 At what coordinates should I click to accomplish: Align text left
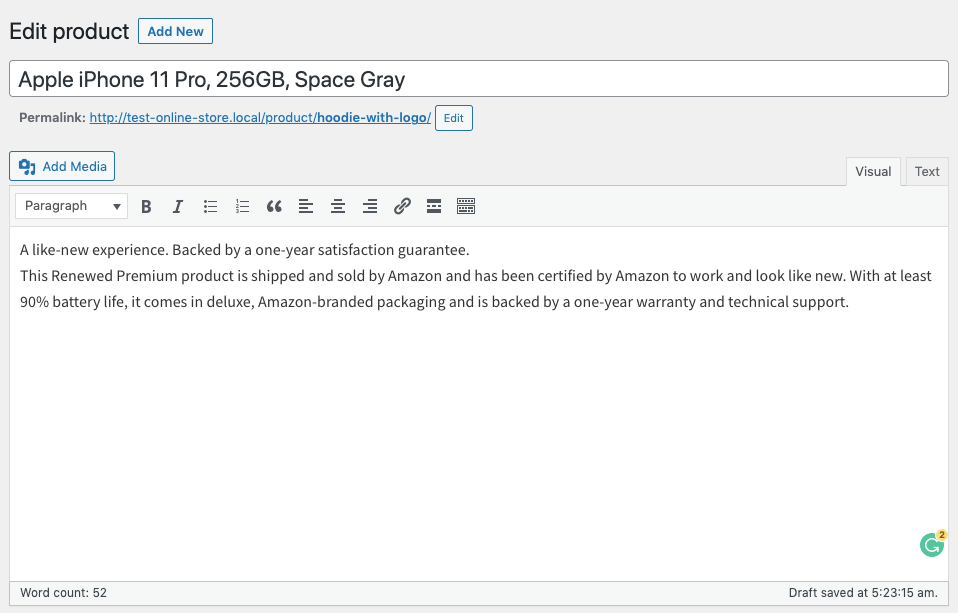[x=305, y=207]
